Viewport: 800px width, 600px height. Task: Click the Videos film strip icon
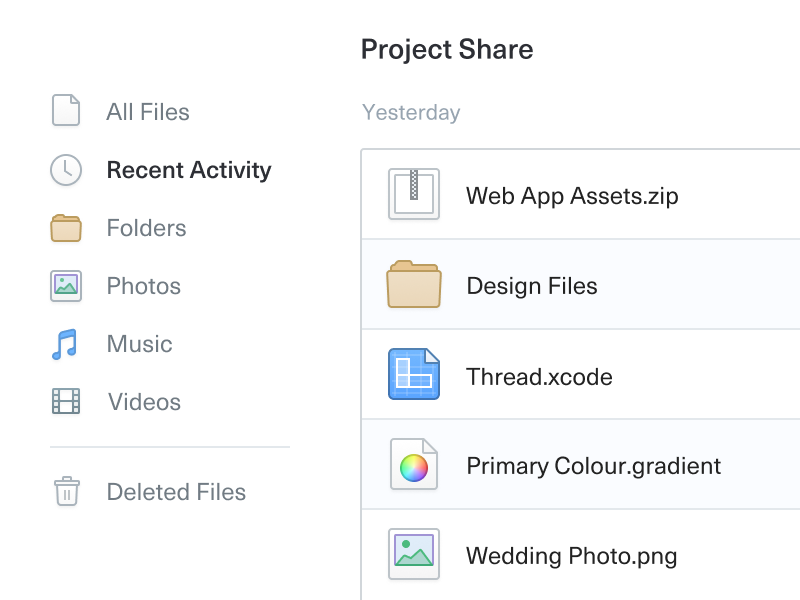point(66,402)
